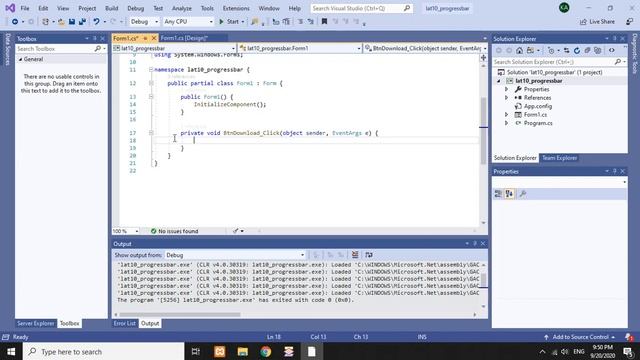Click the Save All icon

pos(82,22)
